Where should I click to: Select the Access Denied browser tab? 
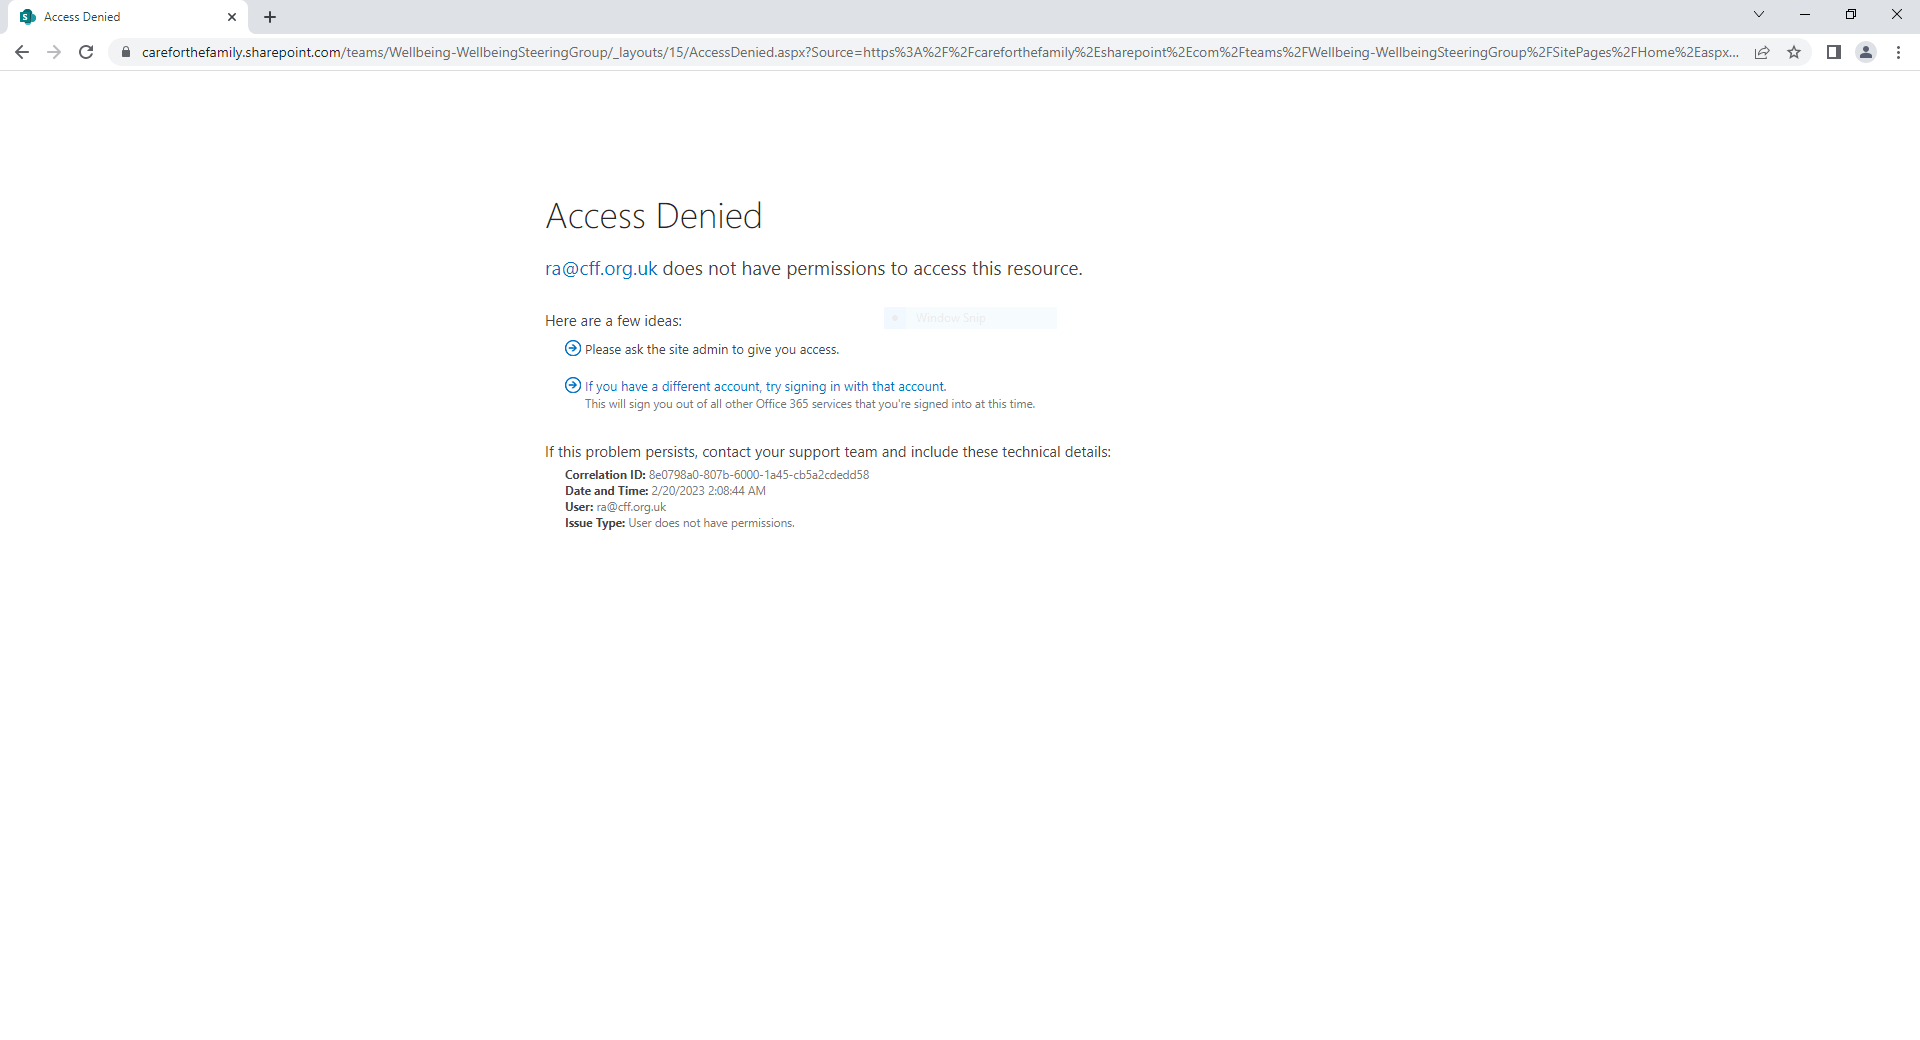(x=128, y=17)
